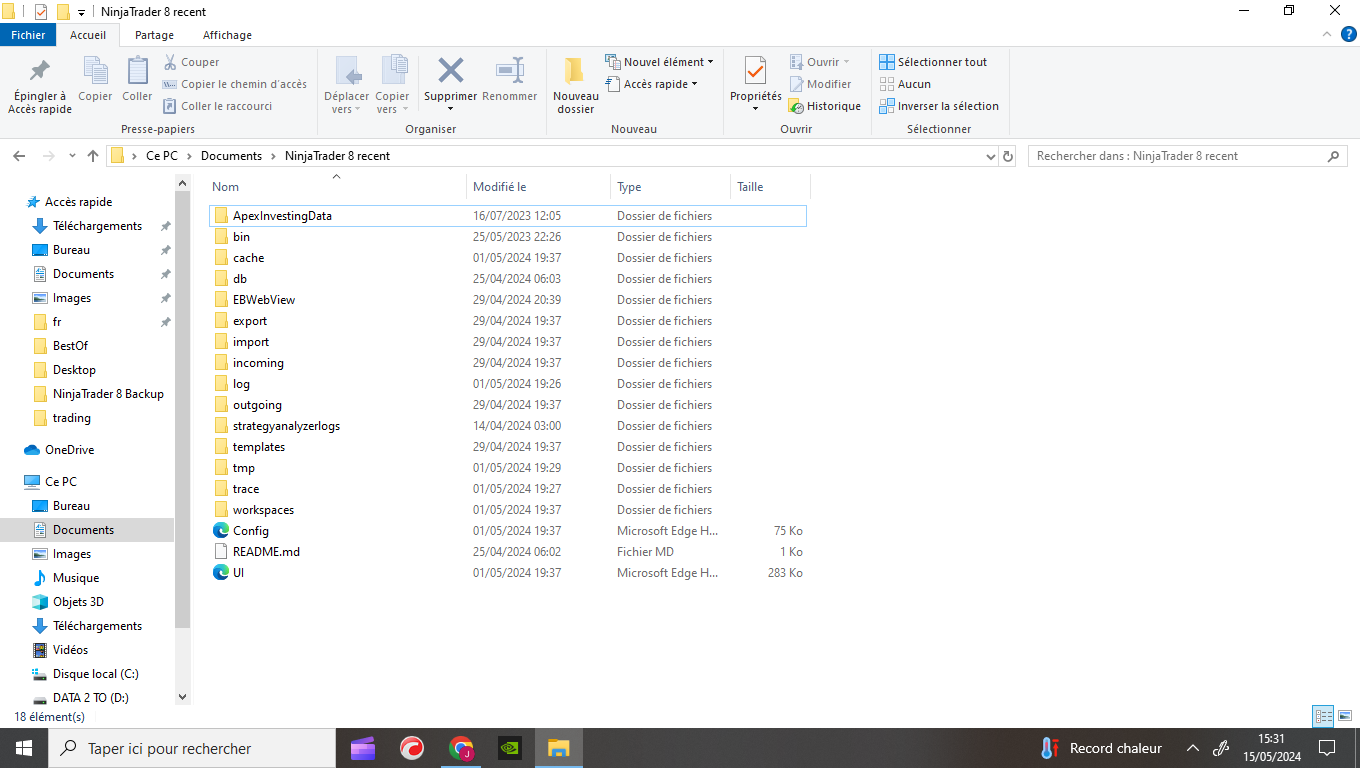
Task: Select the workspaces folder
Action: pos(507,510)
